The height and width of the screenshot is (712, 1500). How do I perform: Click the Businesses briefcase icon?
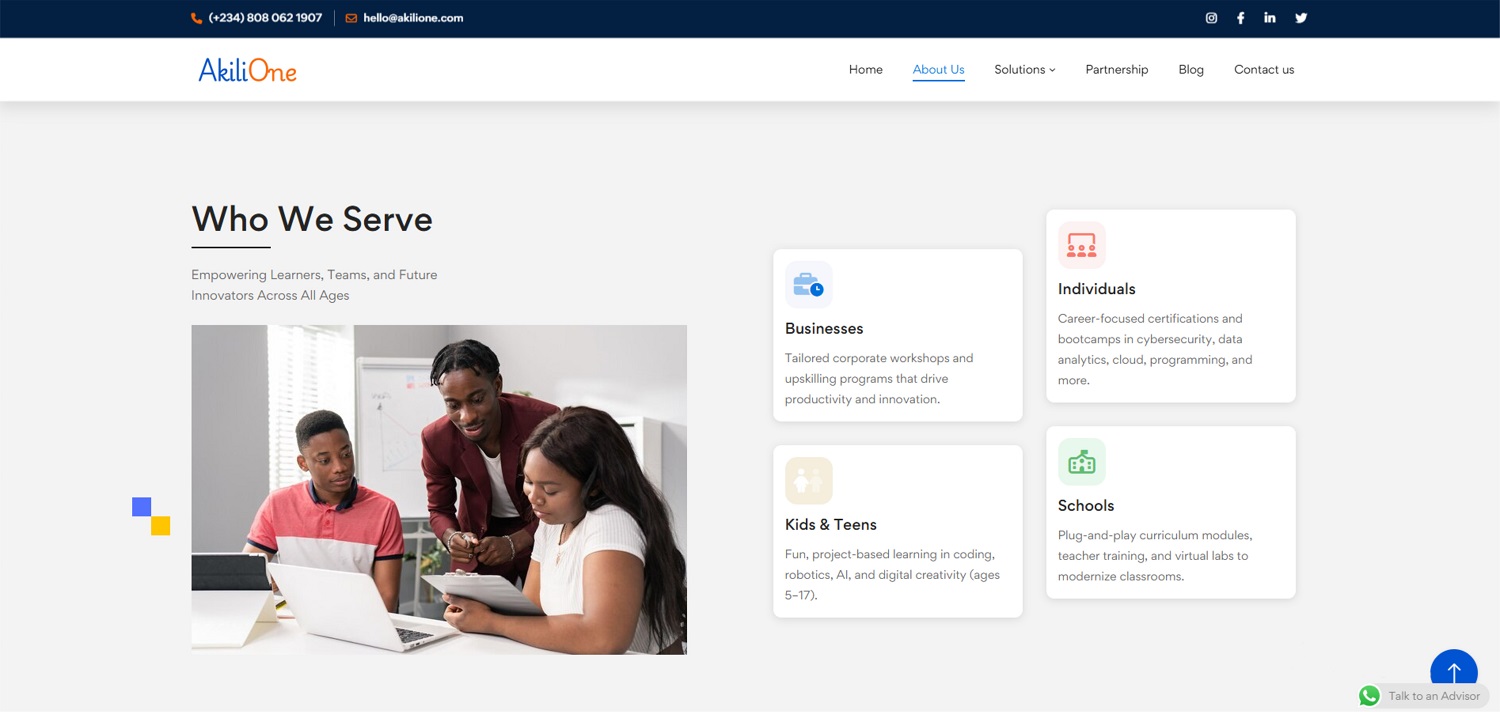coord(808,285)
